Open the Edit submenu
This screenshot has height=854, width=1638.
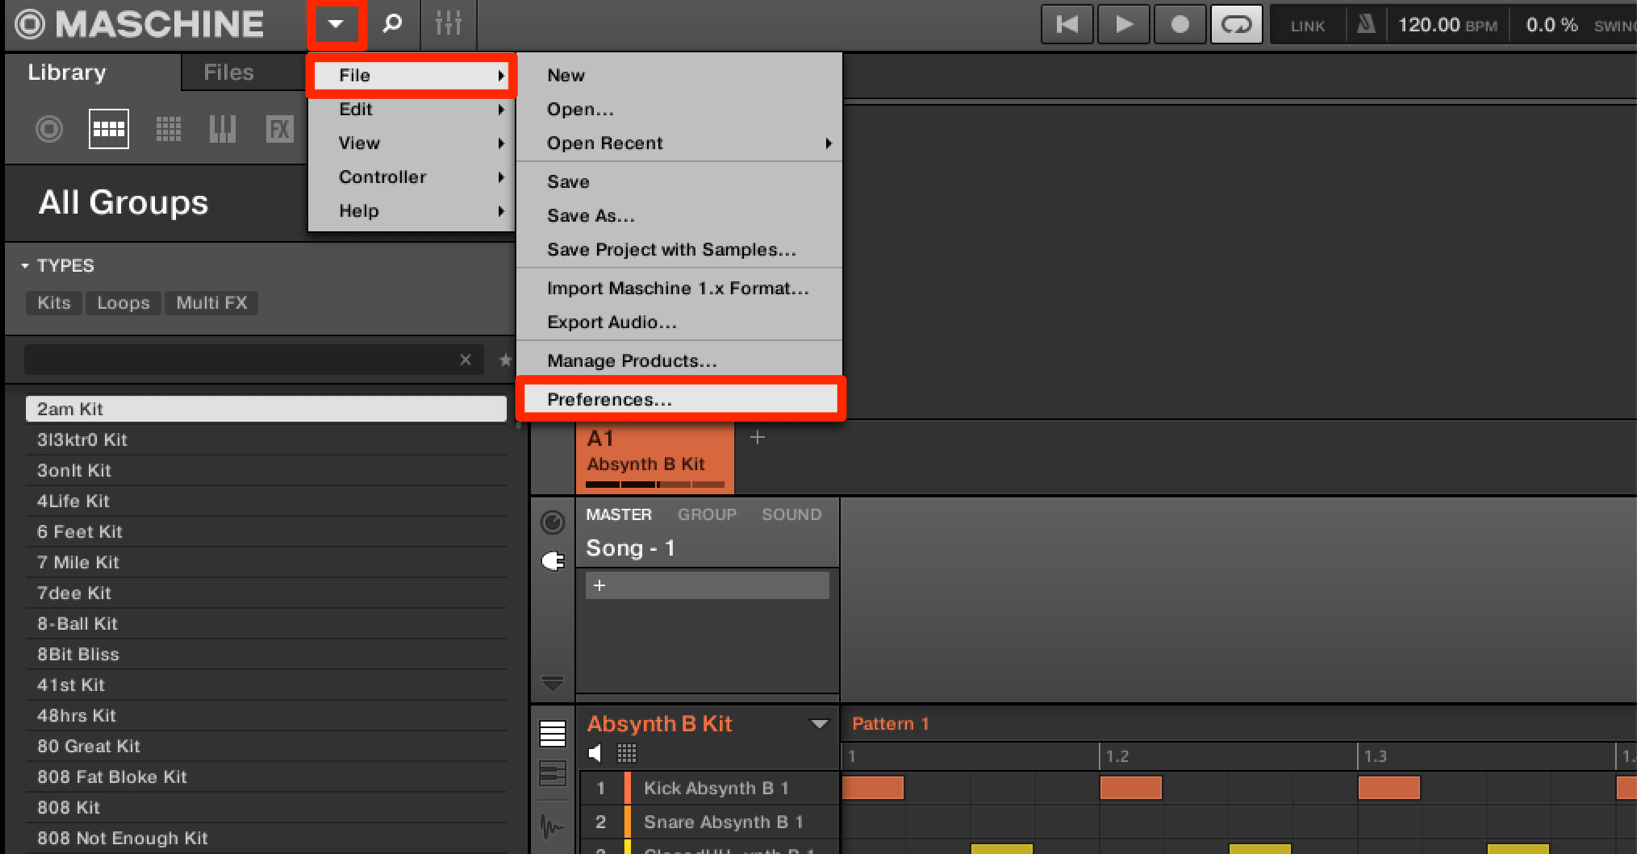tap(411, 110)
